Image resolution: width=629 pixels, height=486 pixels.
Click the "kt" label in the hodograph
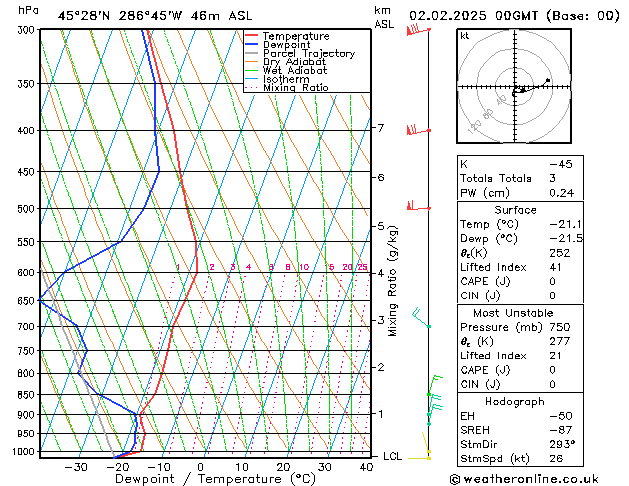click(465, 36)
